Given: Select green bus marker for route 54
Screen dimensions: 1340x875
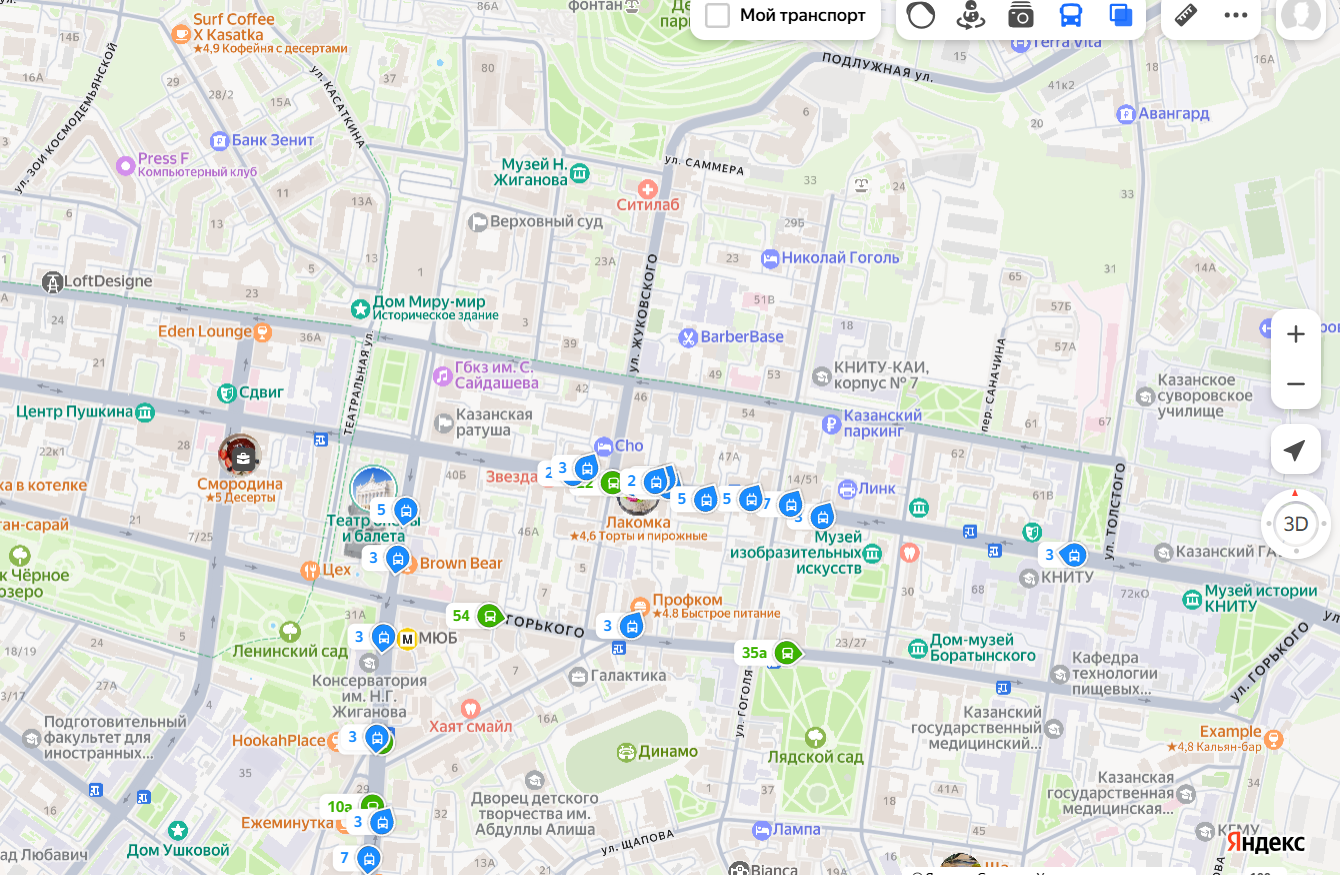Looking at the screenshot, I should [488, 616].
